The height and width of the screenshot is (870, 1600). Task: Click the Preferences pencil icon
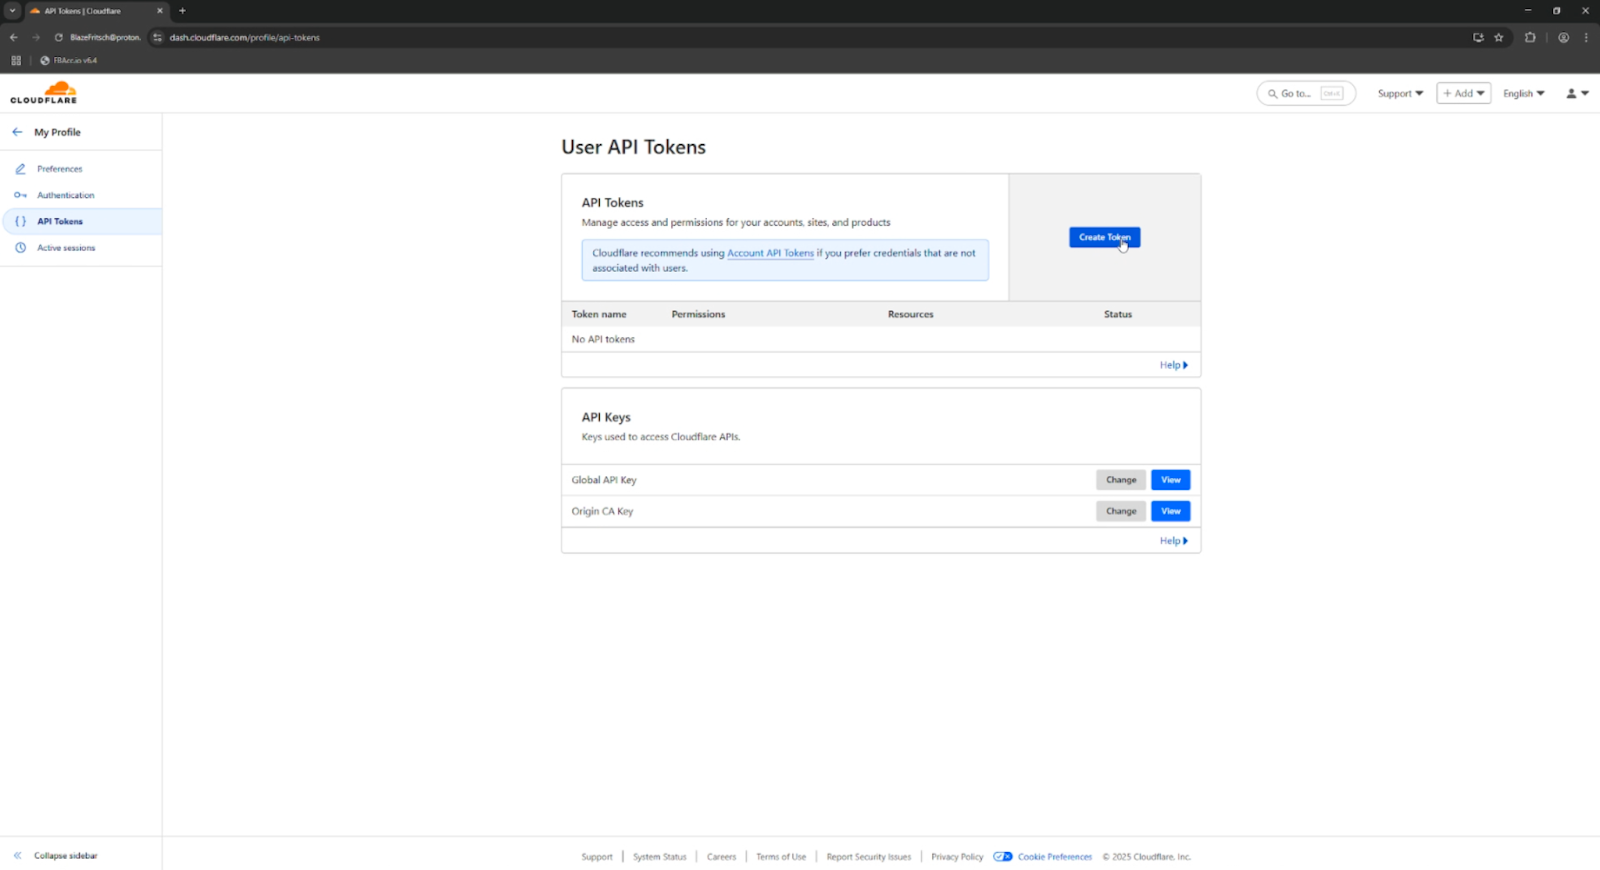click(x=20, y=169)
